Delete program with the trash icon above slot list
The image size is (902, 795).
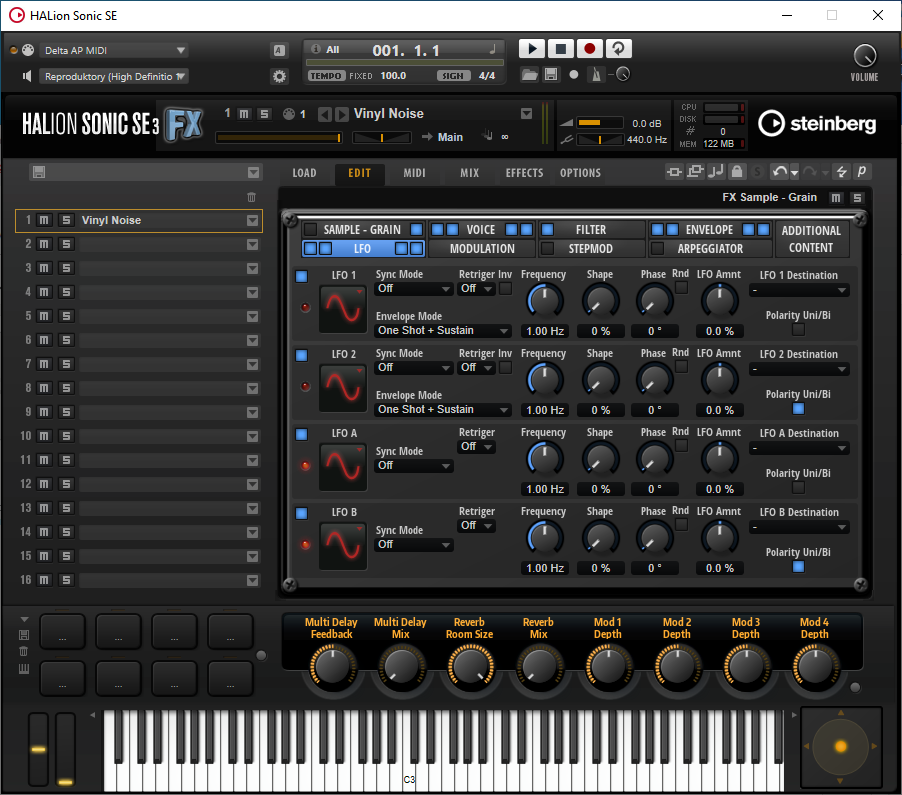251,197
